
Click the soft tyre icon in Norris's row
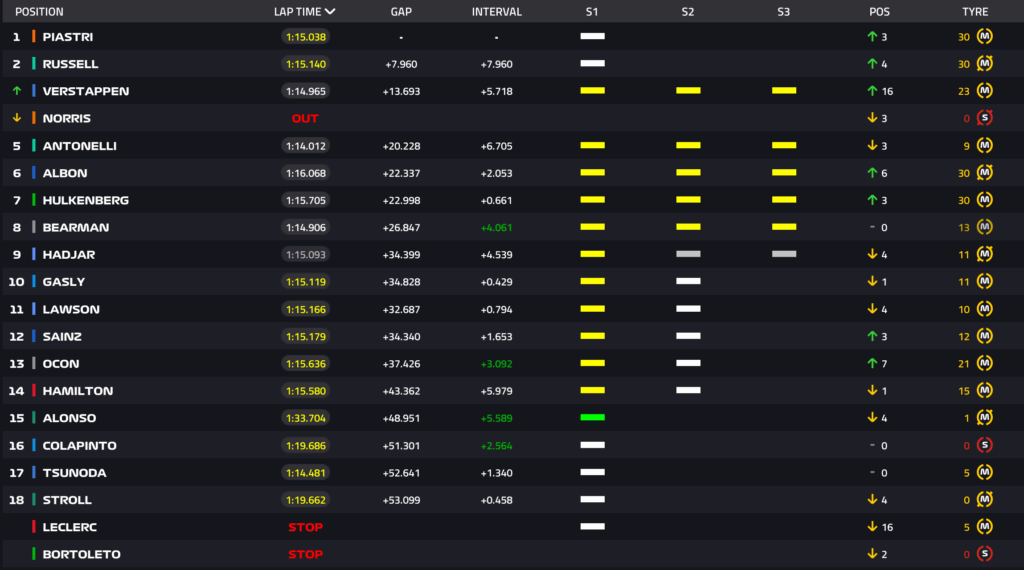(984, 118)
